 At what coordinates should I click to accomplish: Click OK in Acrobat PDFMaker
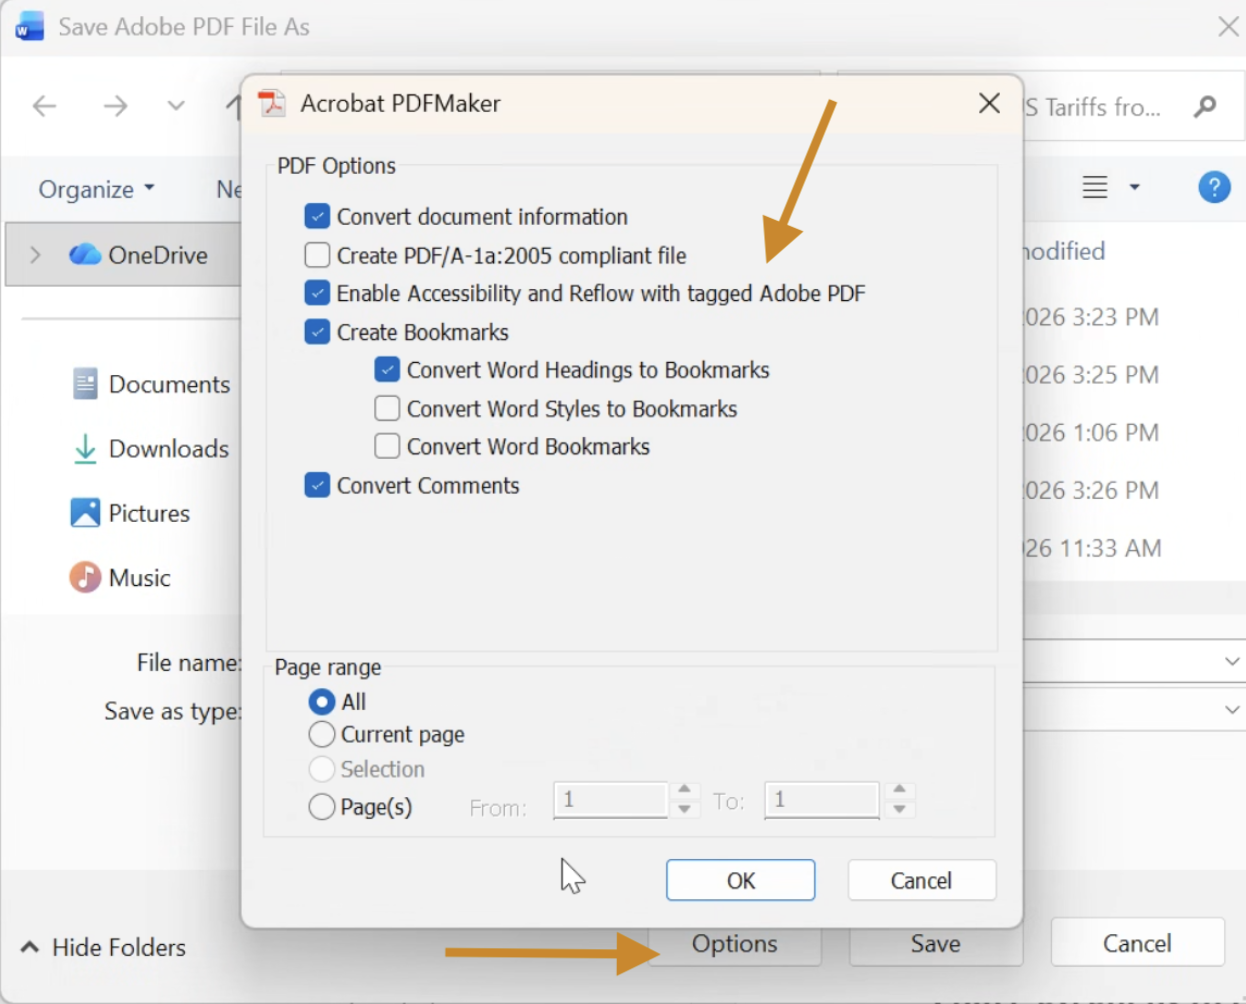pyautogui.click(x=741, y=880)
